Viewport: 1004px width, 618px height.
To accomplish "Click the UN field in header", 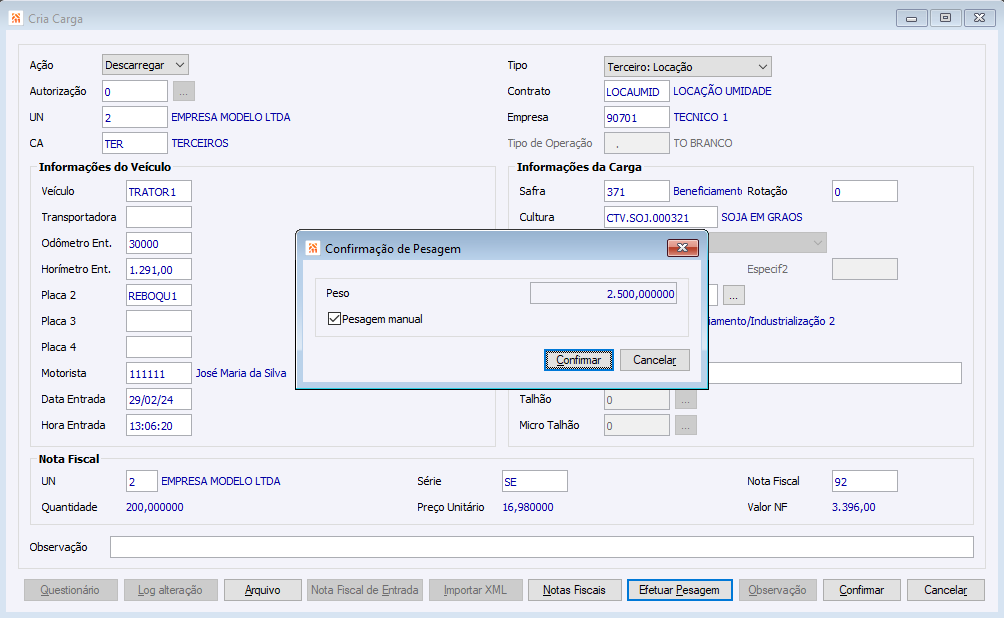I will coord(135,117).
